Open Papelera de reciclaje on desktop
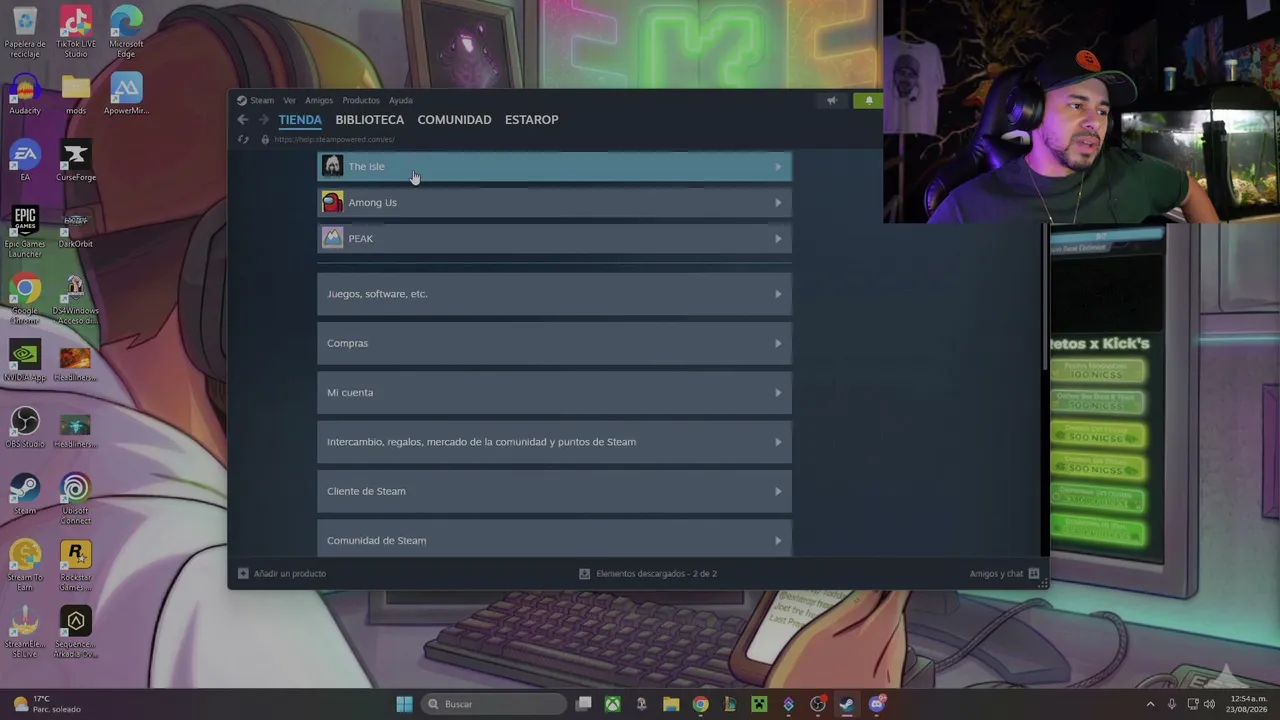Image resolution: width=1280 pixels, height=720 pixels. tap(25, 32)
